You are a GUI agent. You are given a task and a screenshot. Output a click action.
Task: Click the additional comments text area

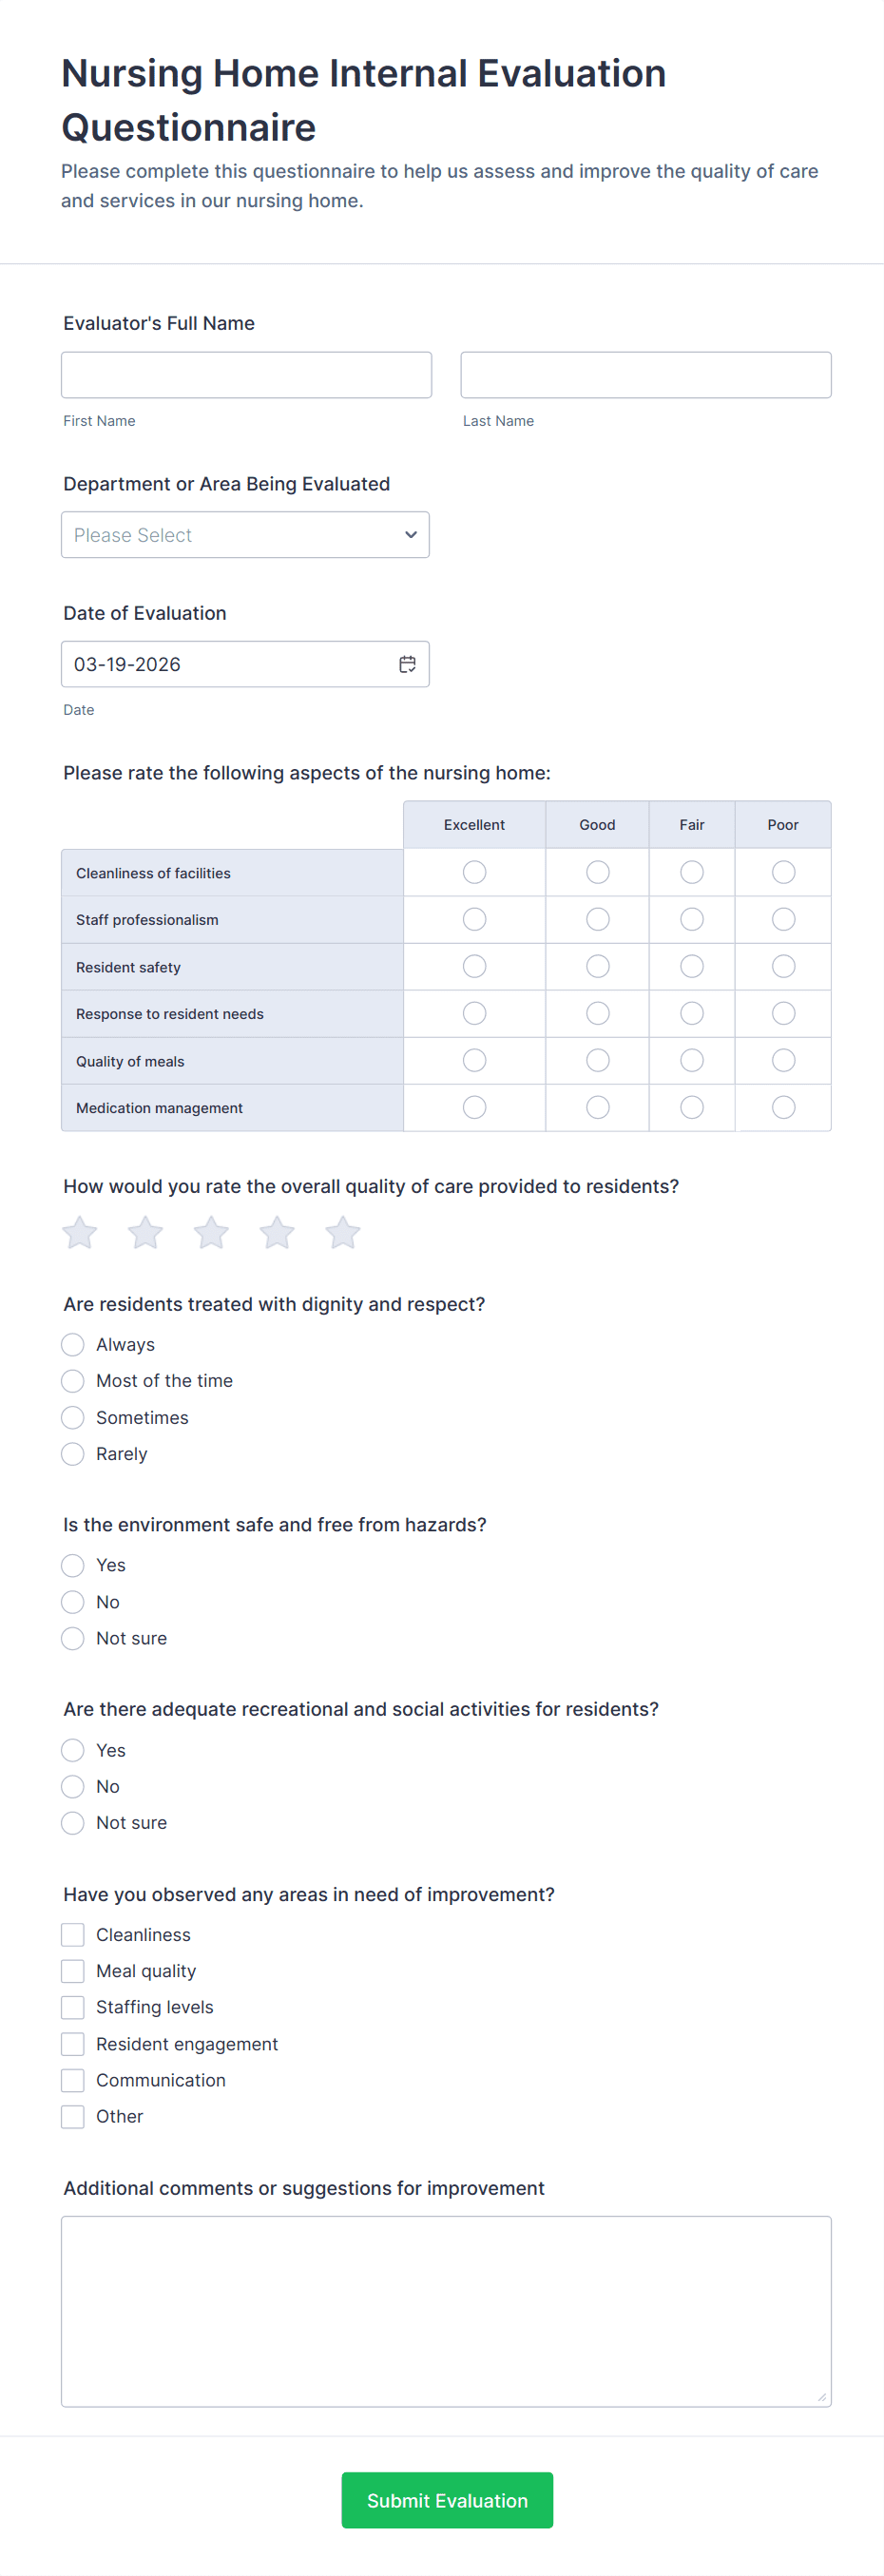pos(446,2311)
